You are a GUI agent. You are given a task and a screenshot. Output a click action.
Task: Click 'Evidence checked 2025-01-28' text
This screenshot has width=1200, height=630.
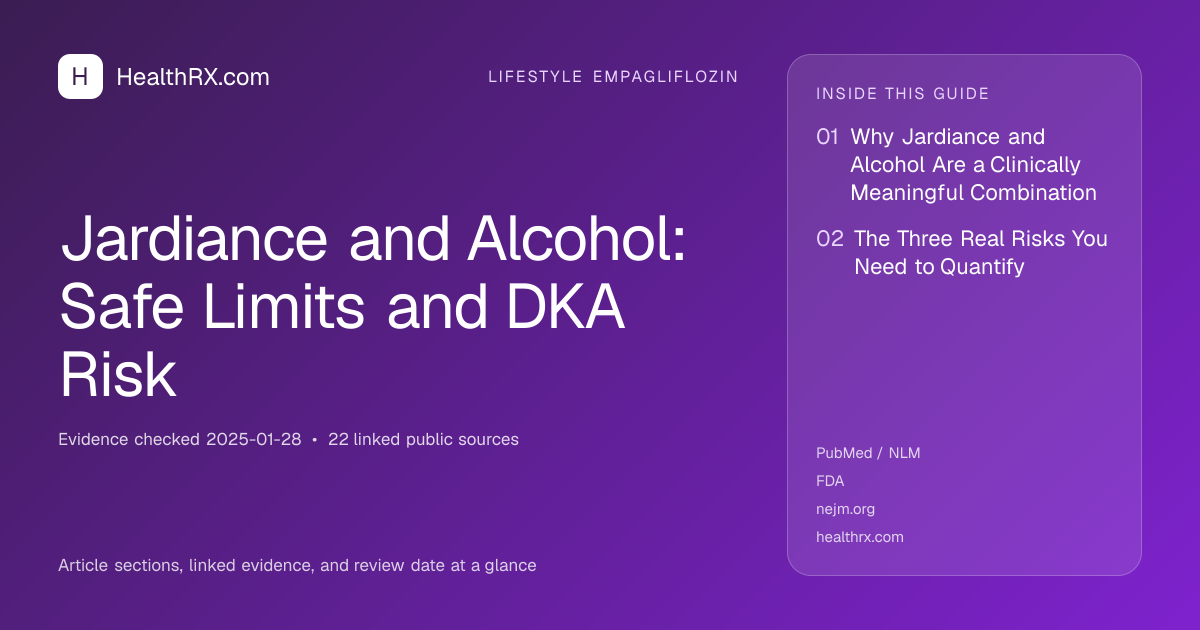180,439
